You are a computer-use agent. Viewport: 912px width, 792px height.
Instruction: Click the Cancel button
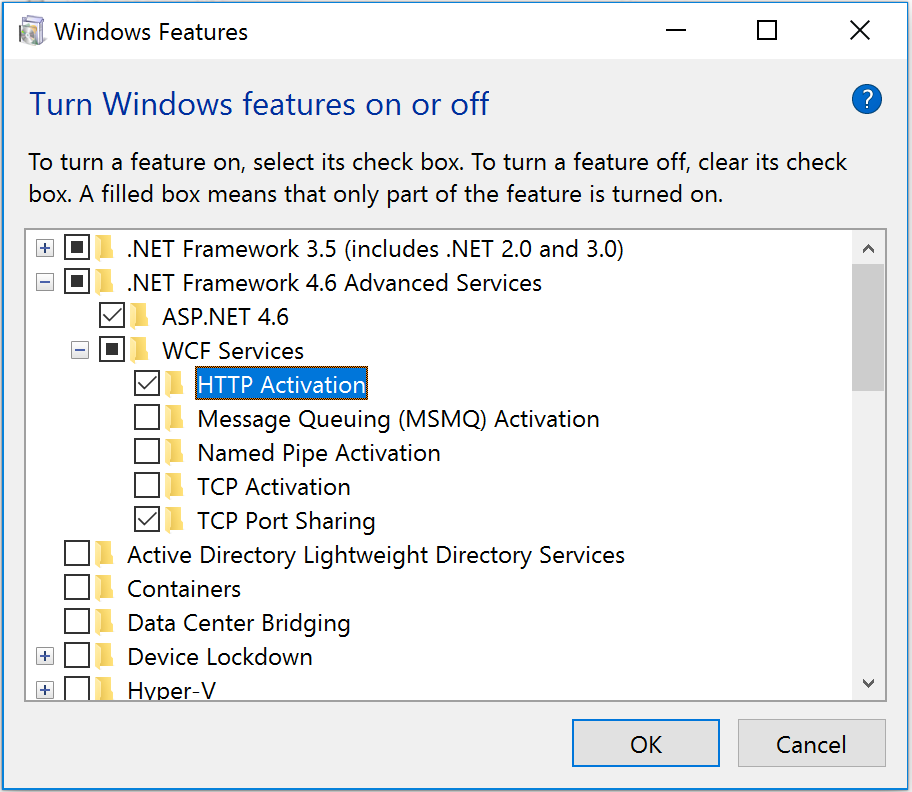click(x=811, y=744)
